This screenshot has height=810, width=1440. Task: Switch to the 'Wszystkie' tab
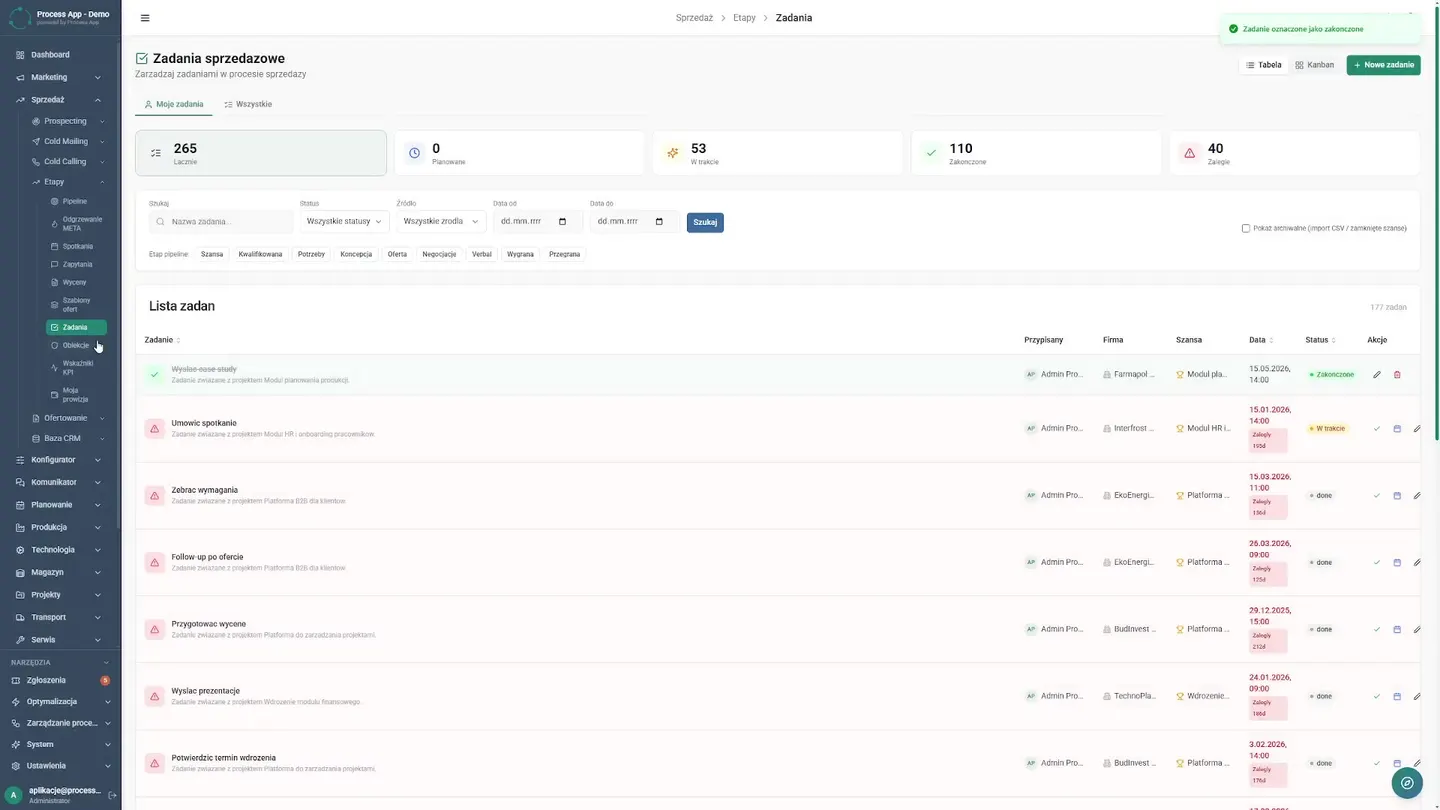click(248, 104)
